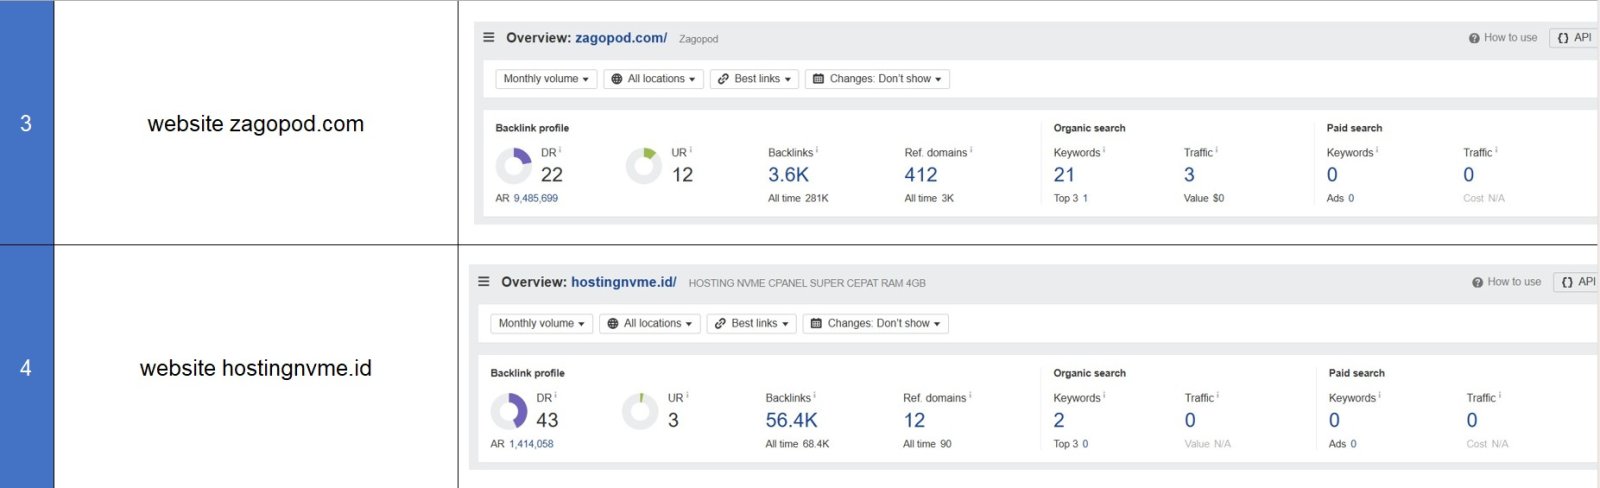Viewport: 1600px width, 488px height.
Task: Click Backlinks info icon in hostingnvme.id panel
Action: pos(815,395)
